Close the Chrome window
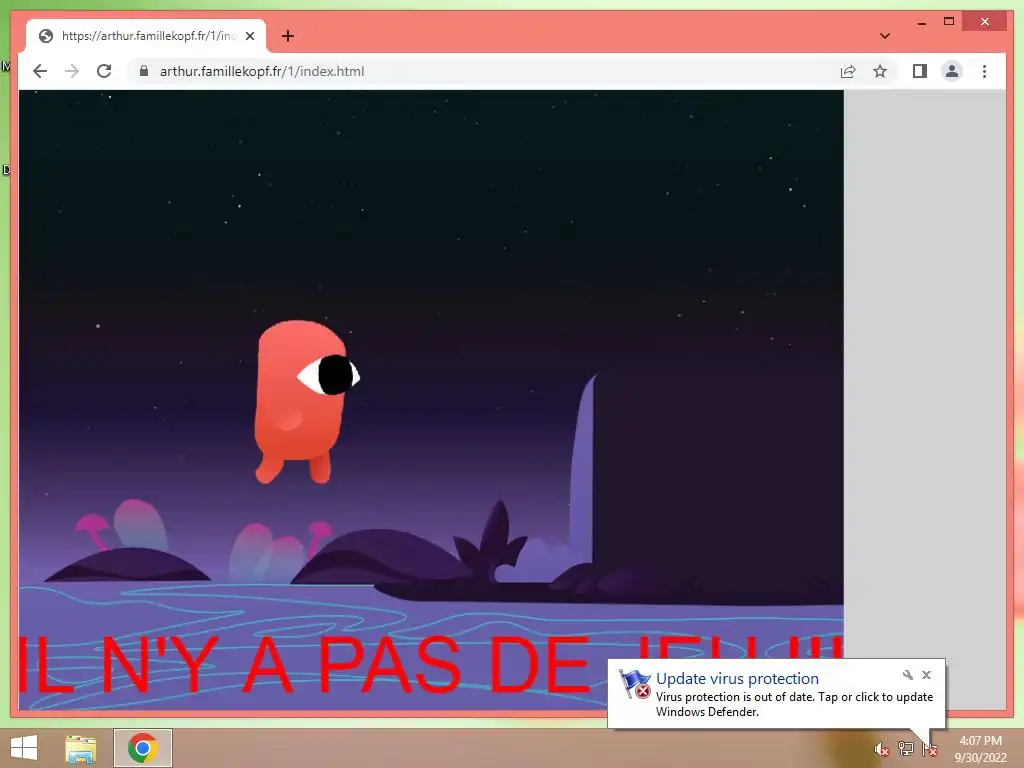This screenshot has height=768, width=1024. 985,22
